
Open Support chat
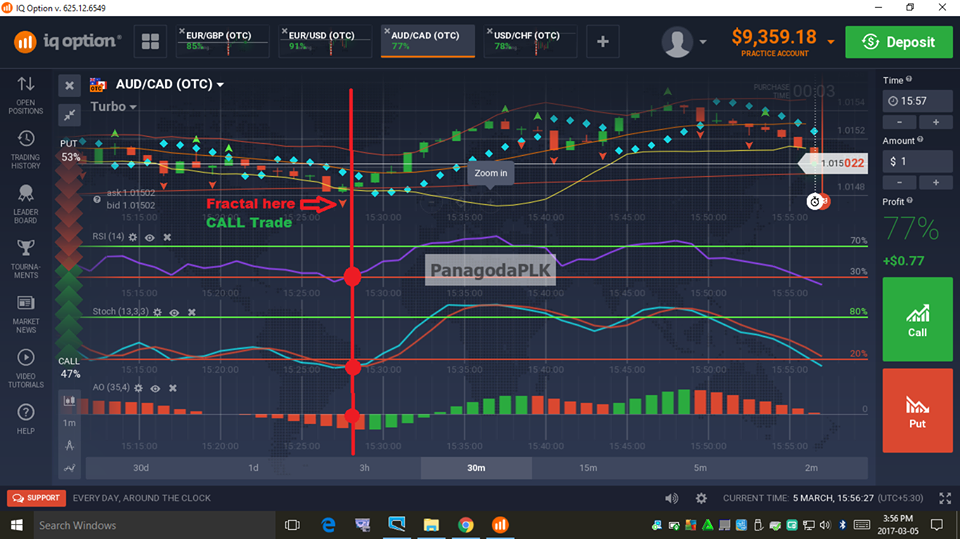click(x=37, y=498)
